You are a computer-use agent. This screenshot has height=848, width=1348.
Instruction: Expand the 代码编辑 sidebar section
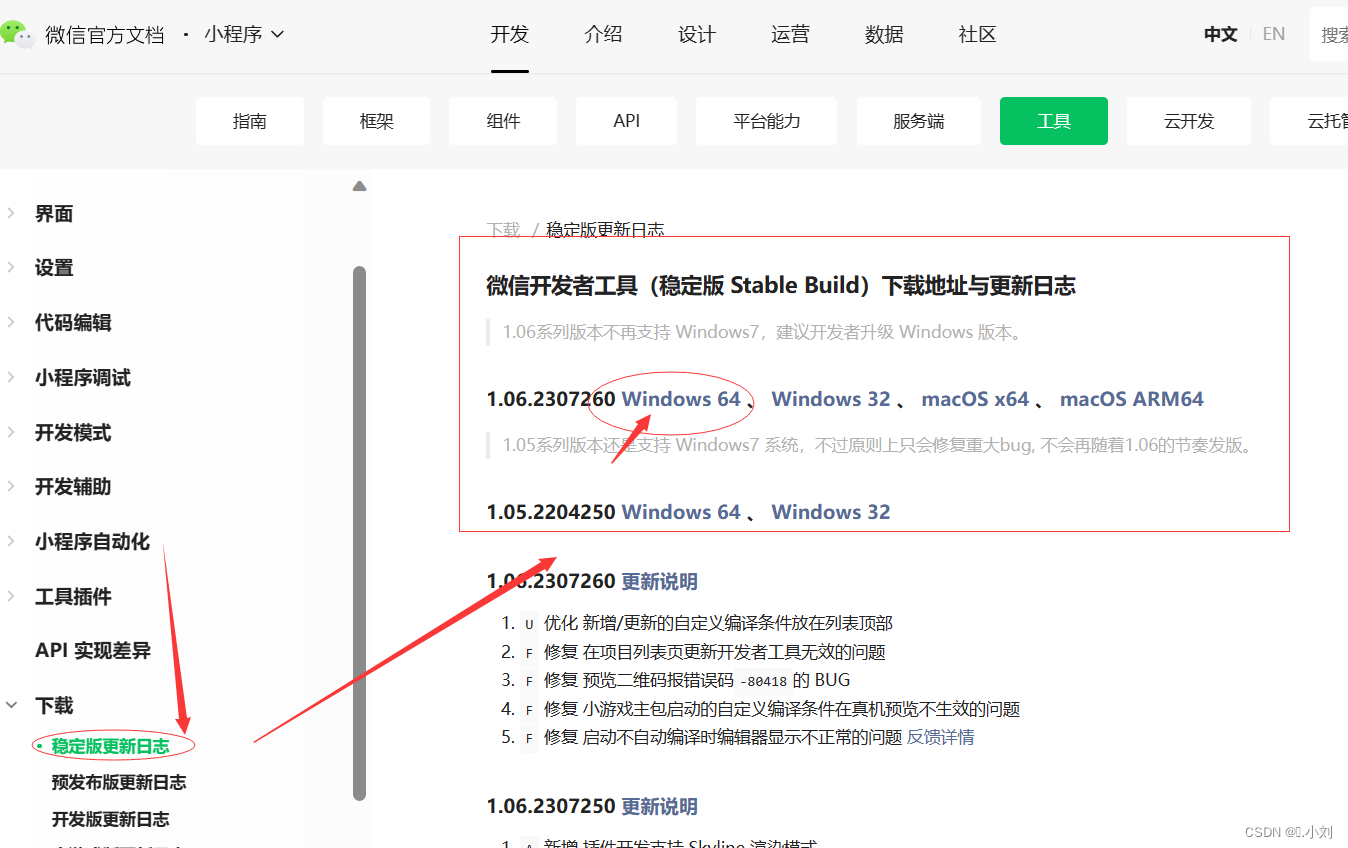click(x=73, y=323)
